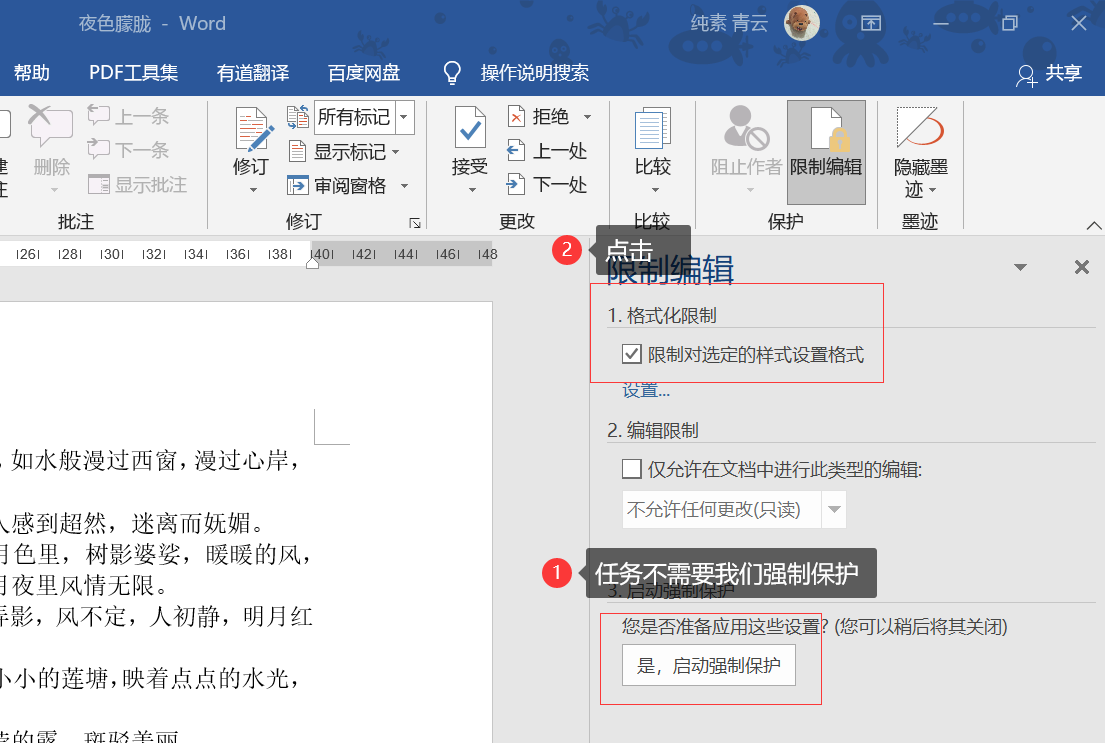This screenshot has width=1105, height=743.
Task: Click the 操作说明搜索 search box
Action: tap(535, 73)
